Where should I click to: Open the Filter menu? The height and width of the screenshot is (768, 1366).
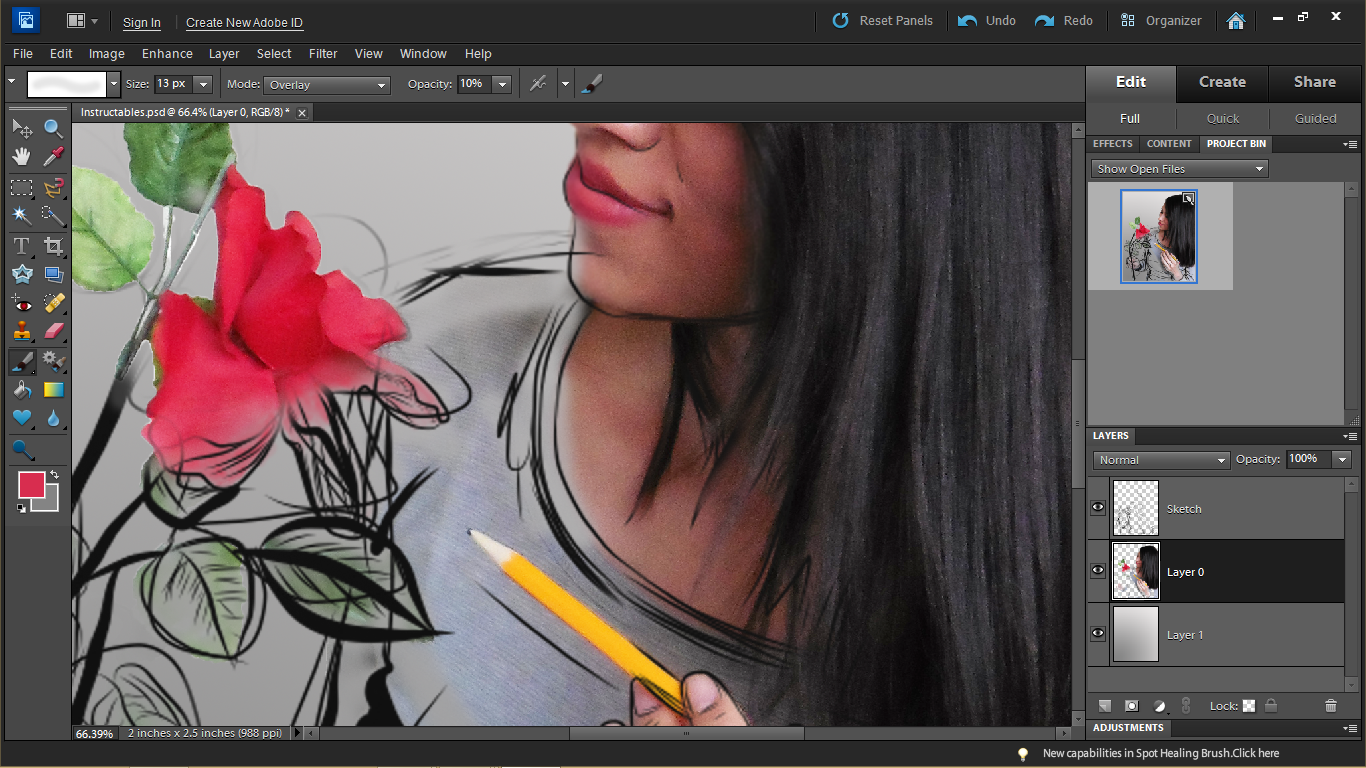click(323, 54)
